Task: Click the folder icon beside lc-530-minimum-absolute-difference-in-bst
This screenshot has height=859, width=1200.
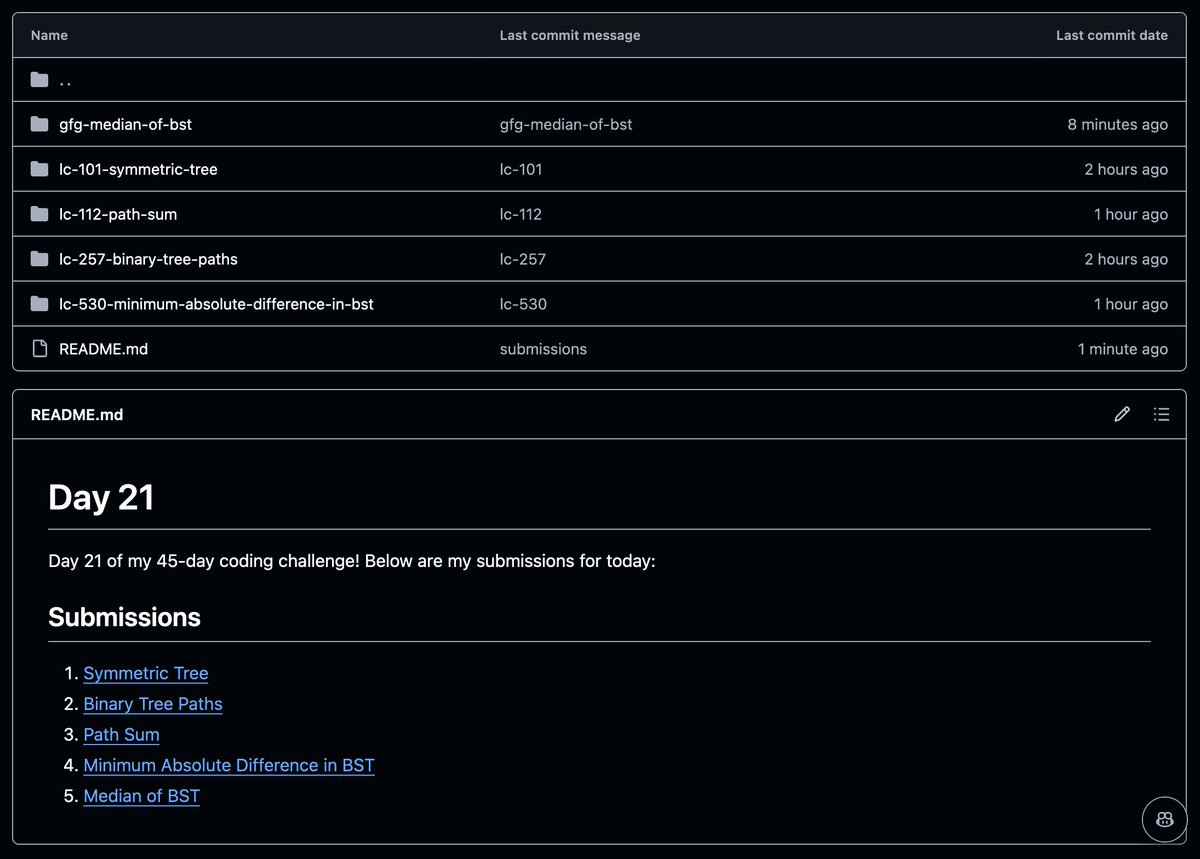Action: click(39, 304)
